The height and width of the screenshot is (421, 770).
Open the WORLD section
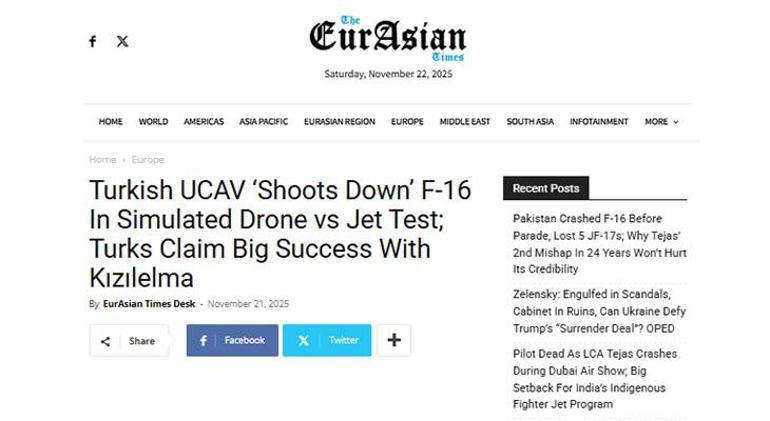tap(153, 122)
